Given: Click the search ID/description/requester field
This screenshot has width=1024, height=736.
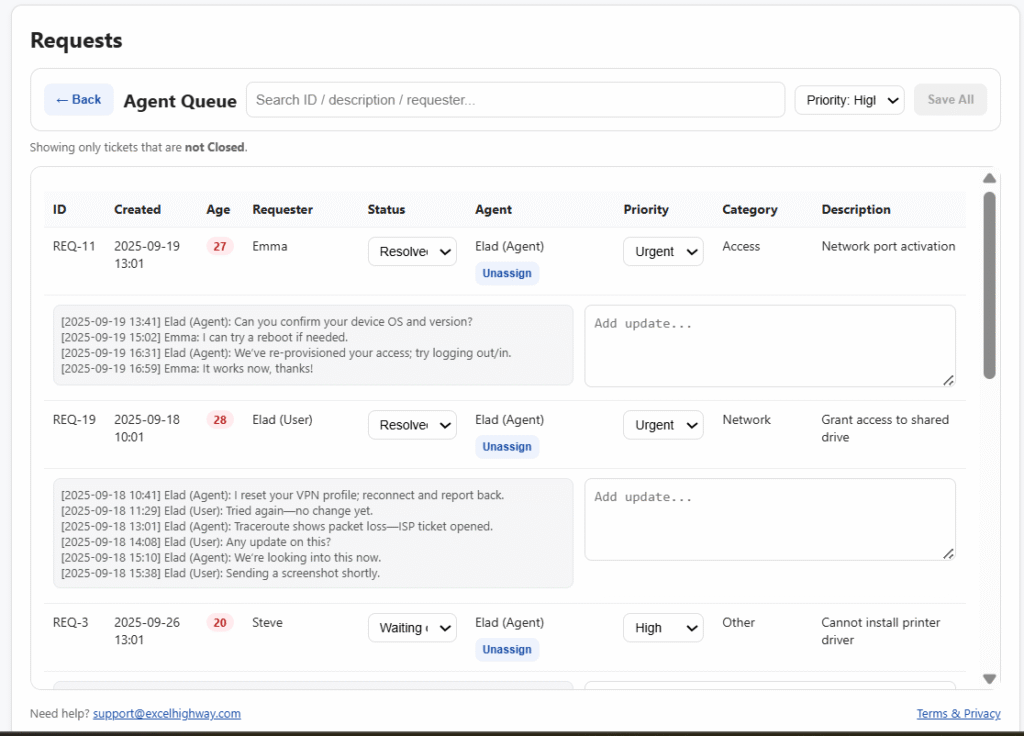Looking at the screenshot, I should tap(515, 100).
